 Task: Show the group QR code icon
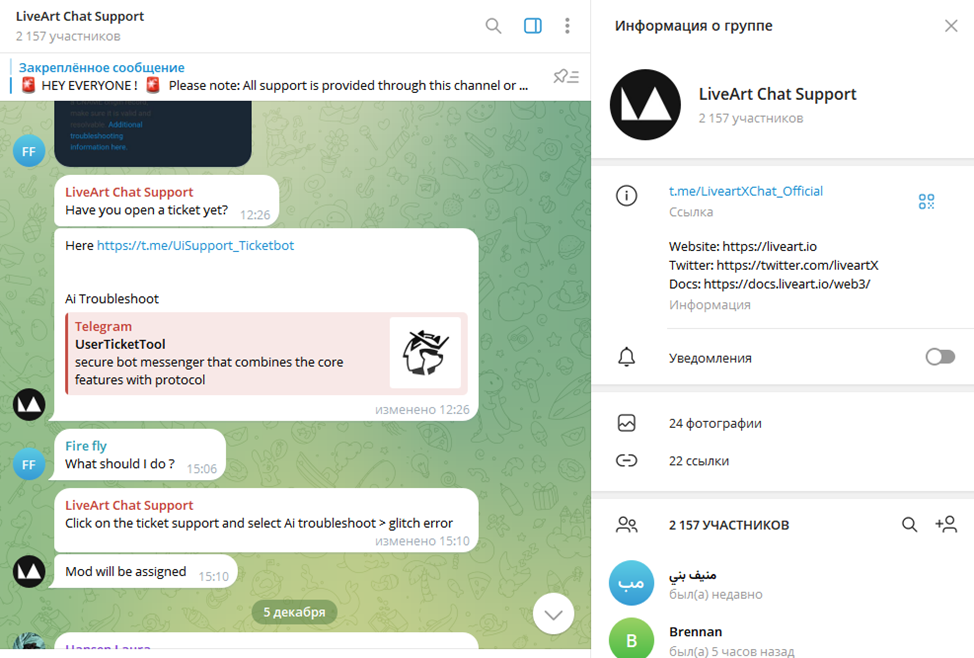[x=926, y=201]
